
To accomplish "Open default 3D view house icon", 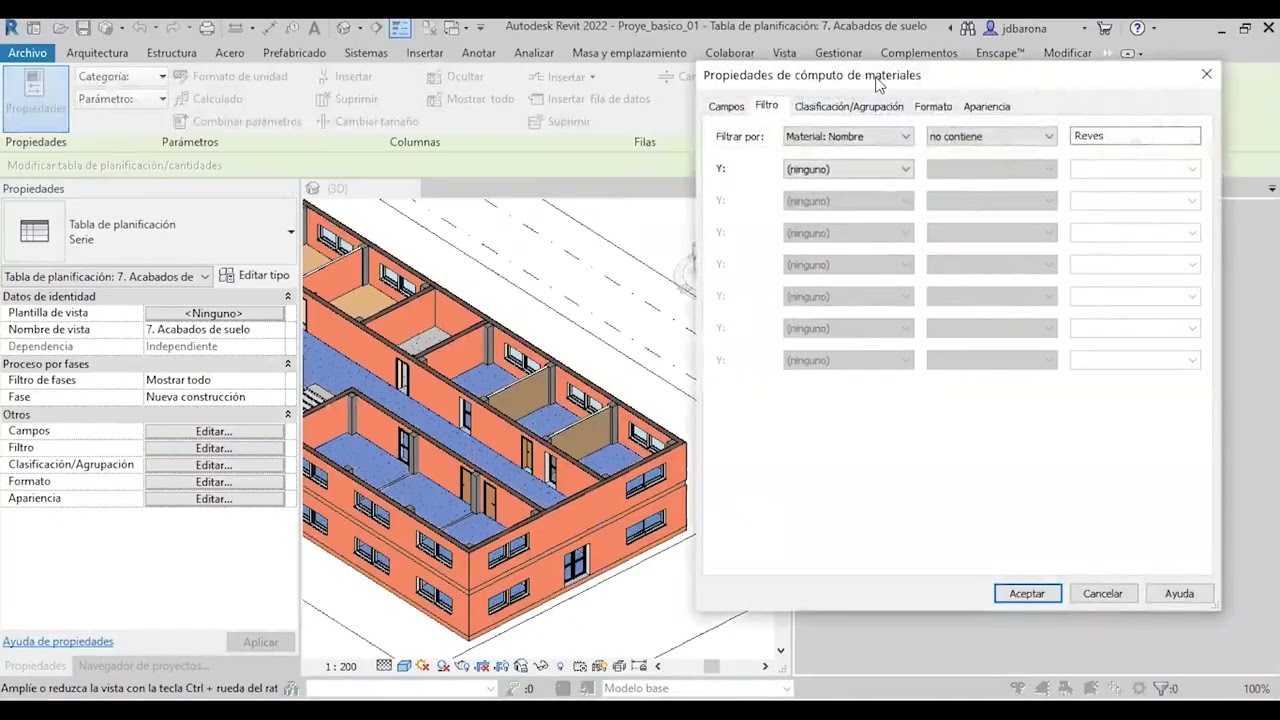I will (x=344, y=28).
